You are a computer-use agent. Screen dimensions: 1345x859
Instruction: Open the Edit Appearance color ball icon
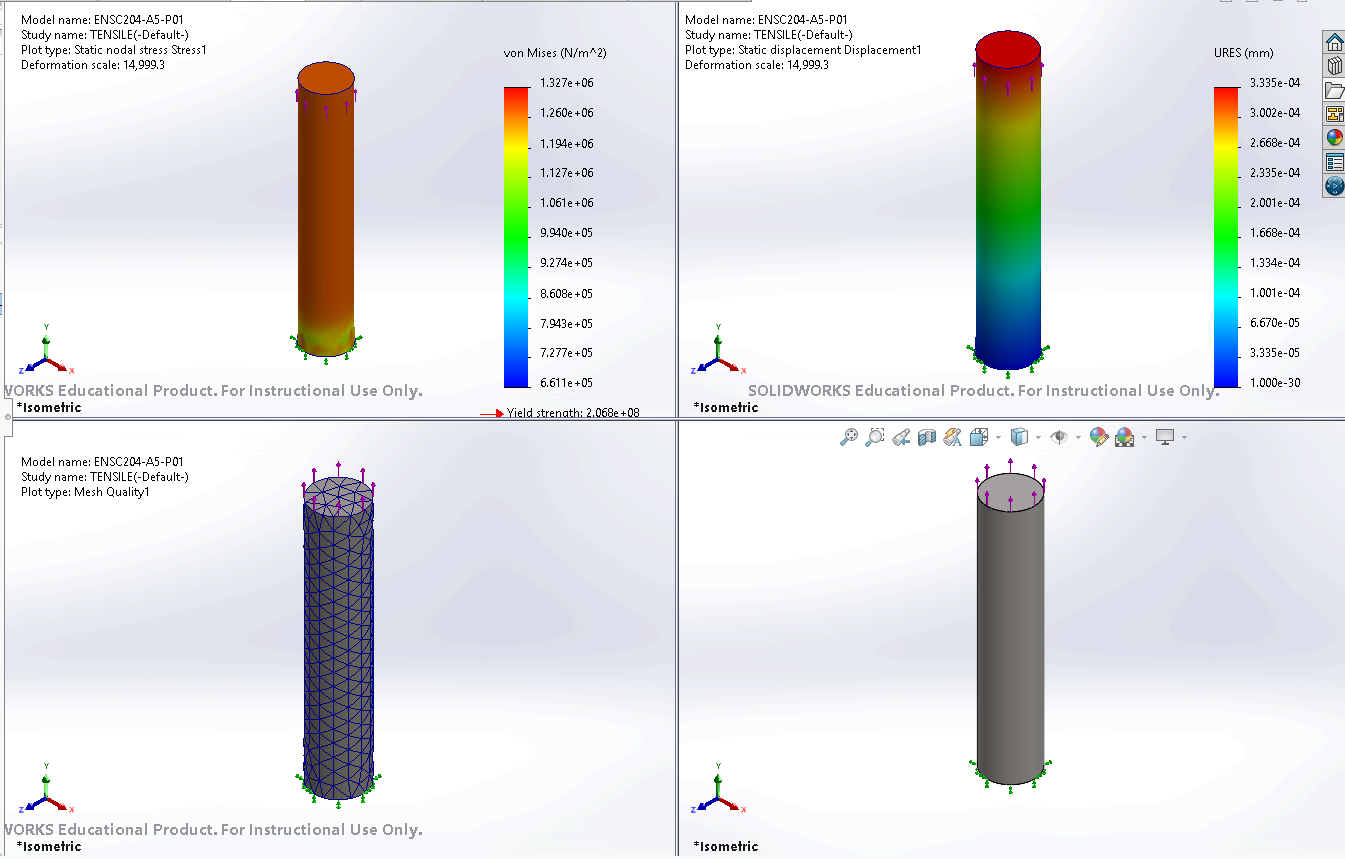coord(1098,437)
